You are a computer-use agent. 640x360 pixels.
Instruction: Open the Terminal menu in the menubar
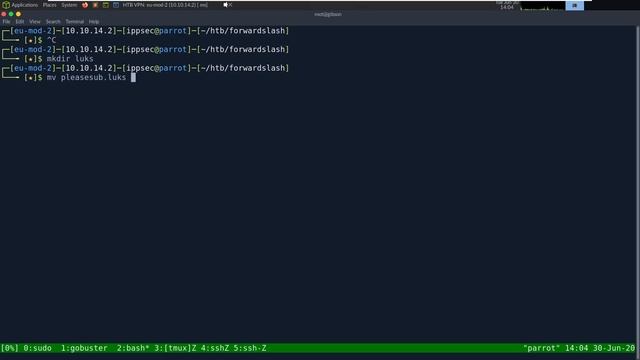(74, 22)
